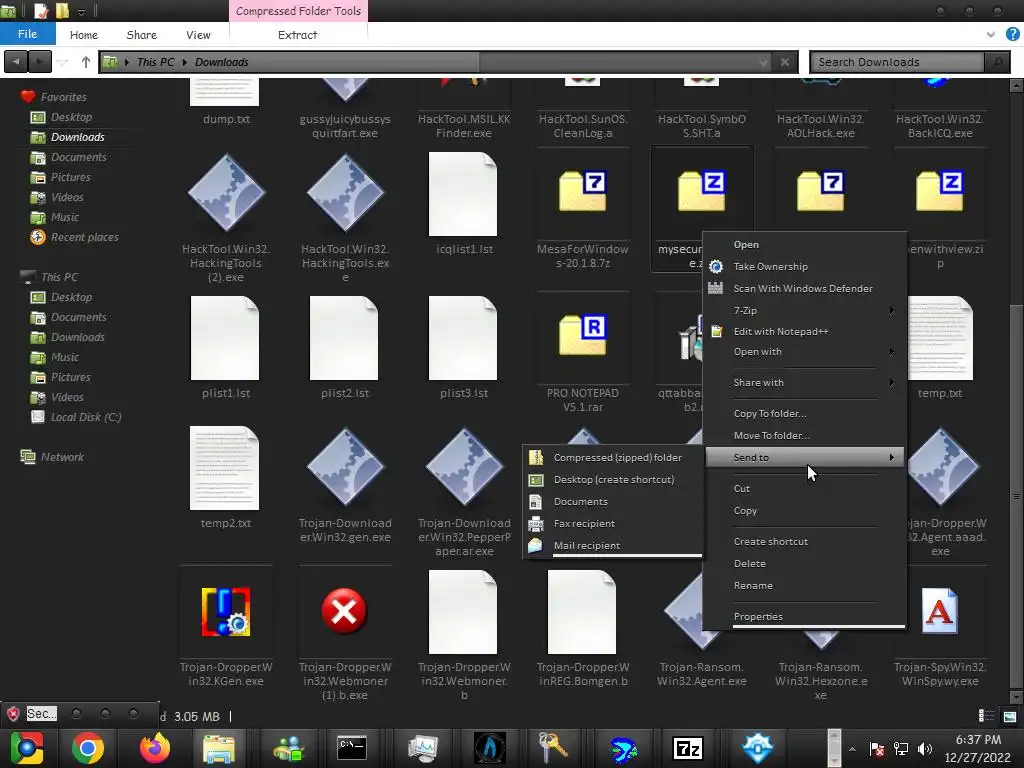Choose Edit with Notepad++

pos(806,331)
